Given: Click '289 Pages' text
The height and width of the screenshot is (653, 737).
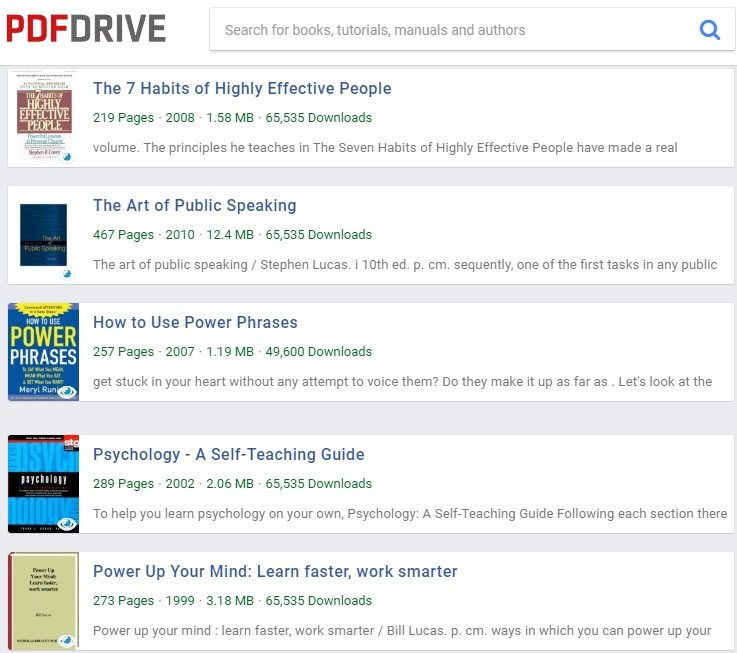Looking at the screenshot, I should click(123, 484).
